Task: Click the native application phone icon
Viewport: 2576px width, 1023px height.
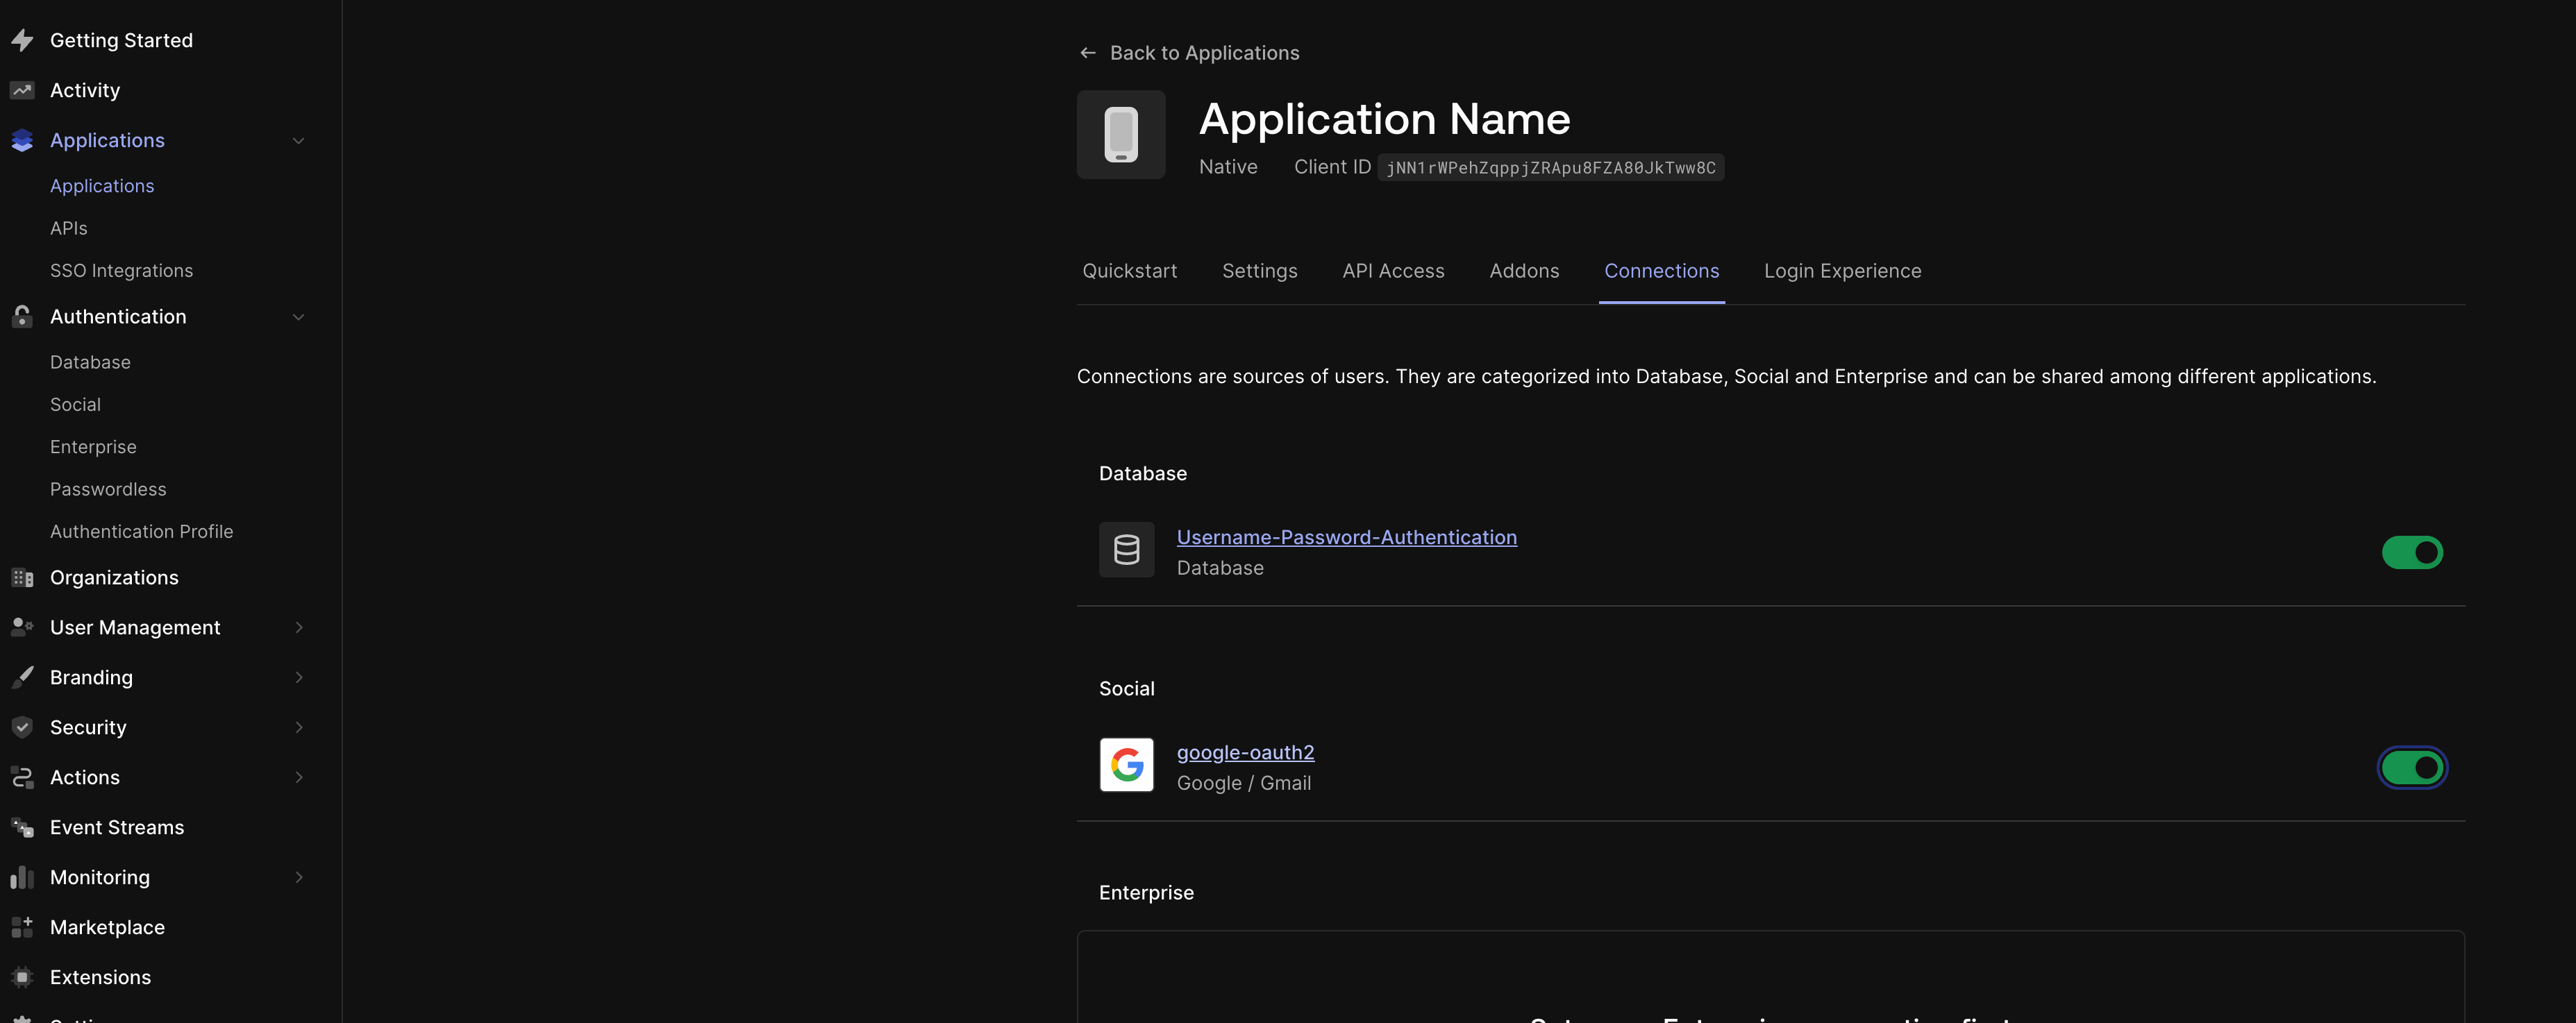Action: click(x=1121, y=135)
